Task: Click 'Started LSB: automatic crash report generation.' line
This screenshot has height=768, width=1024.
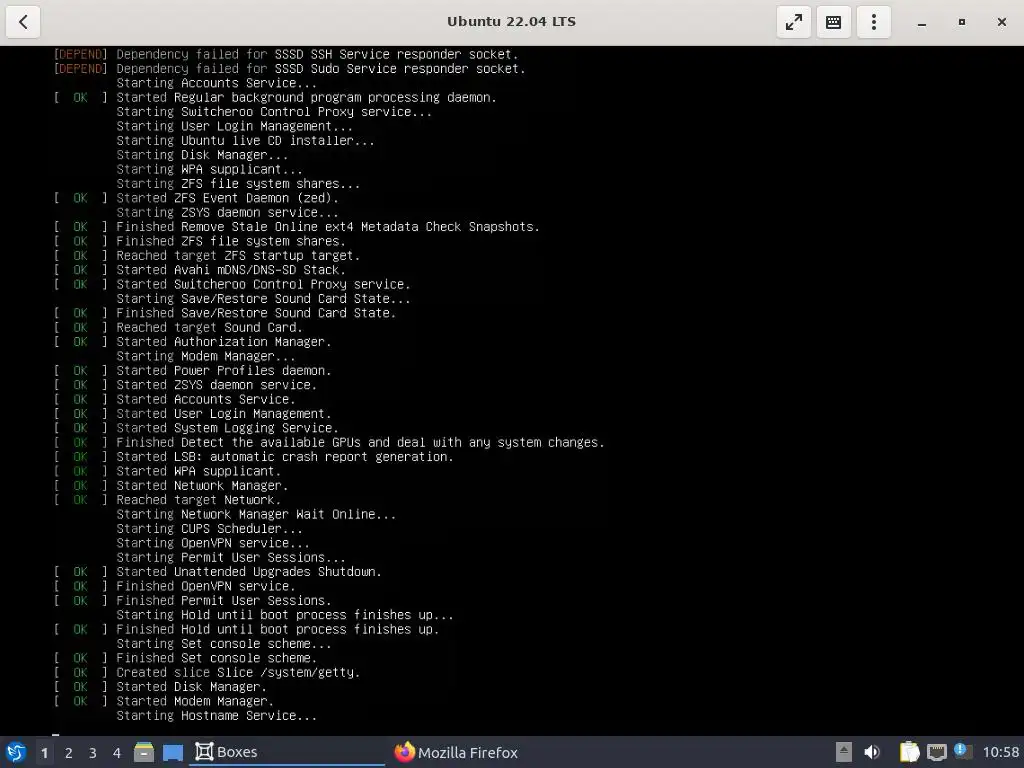Action: pyautogui.click(x=285, y=457)
